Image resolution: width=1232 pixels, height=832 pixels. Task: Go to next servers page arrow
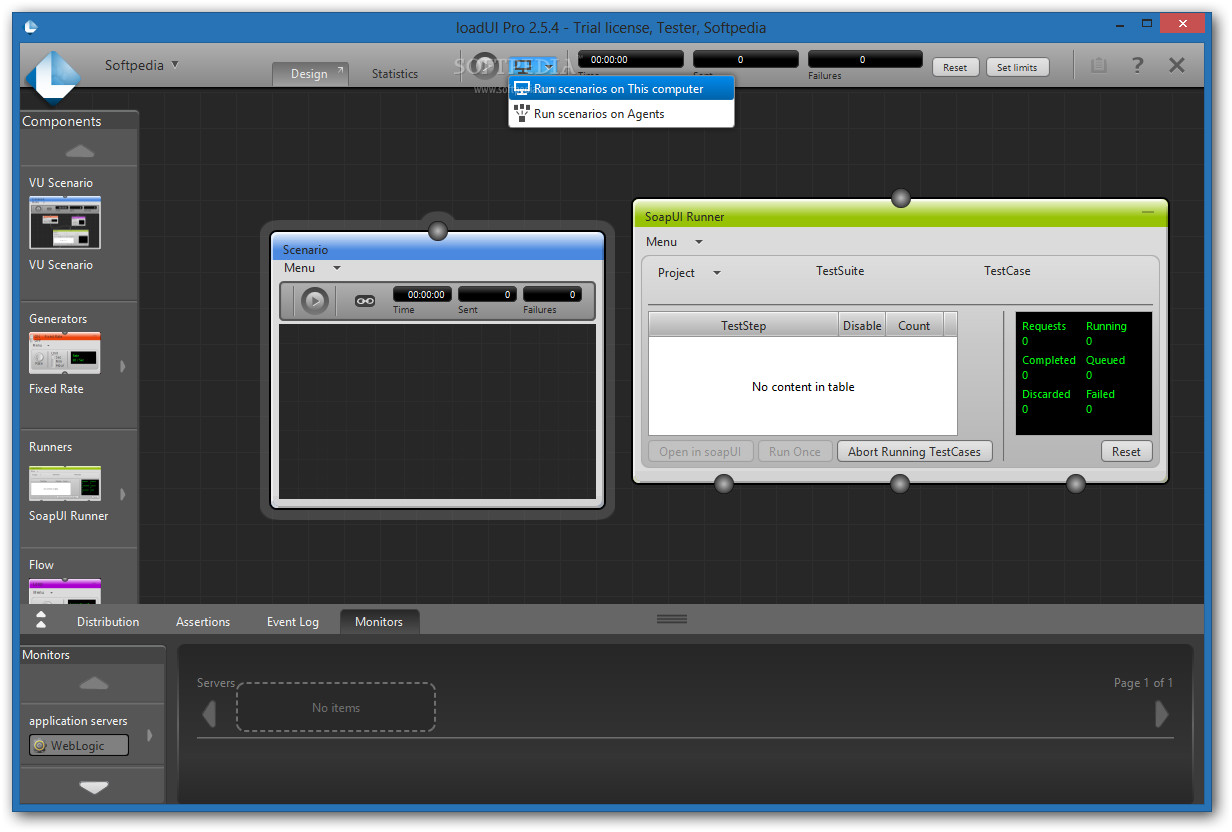pyautogui.click(x=1161, y=714)
